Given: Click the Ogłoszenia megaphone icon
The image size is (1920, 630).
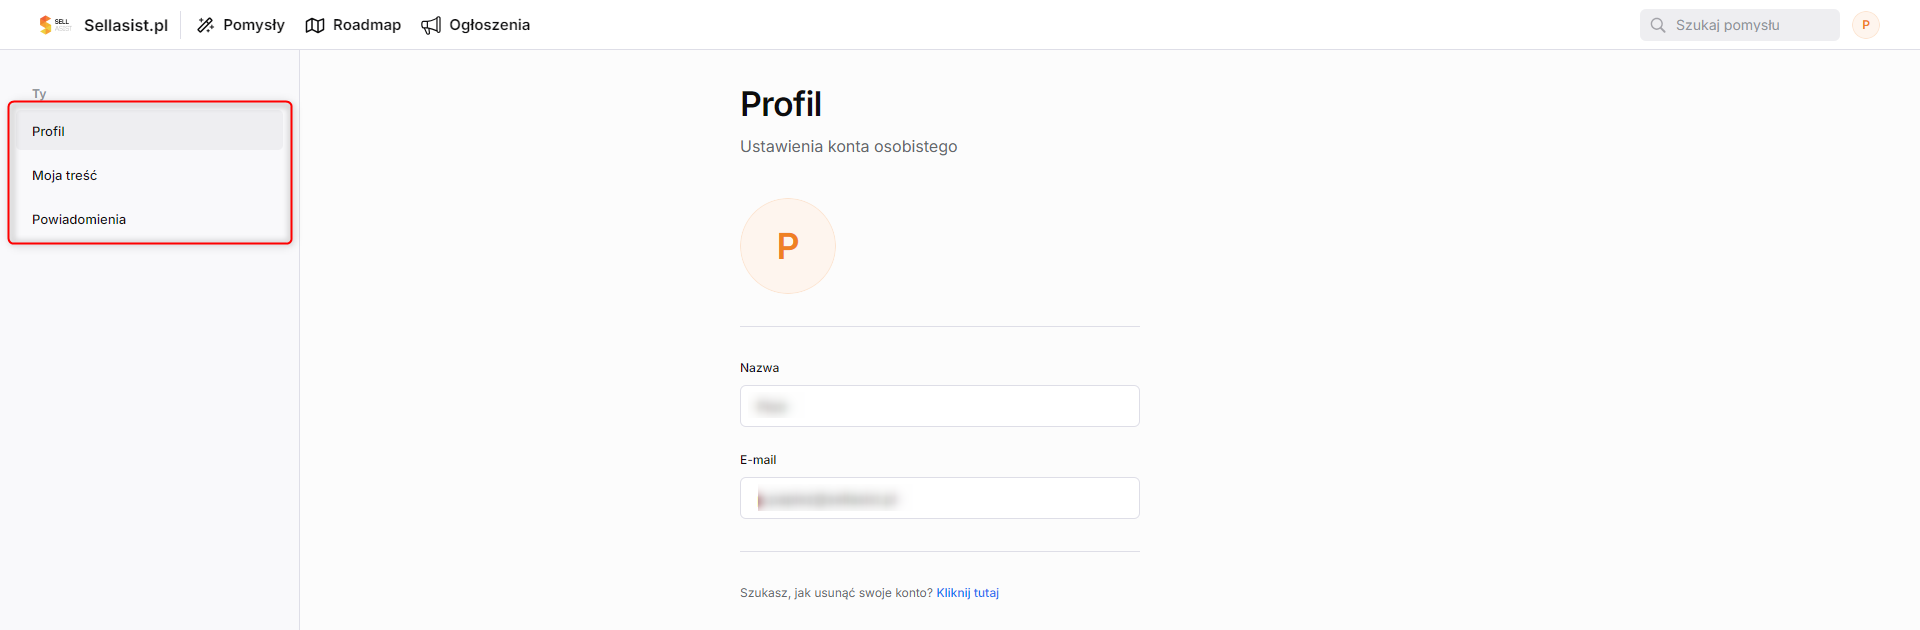Looking at the screenshot, I should point(431,25).
